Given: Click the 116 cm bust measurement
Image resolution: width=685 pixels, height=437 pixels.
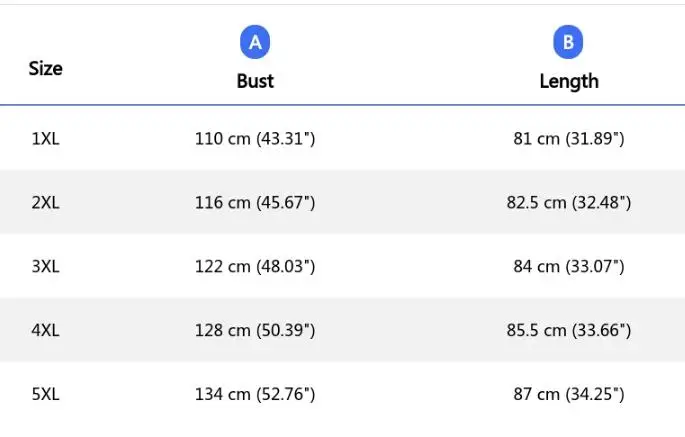Looking at the screenshot, I should (255, 202).
